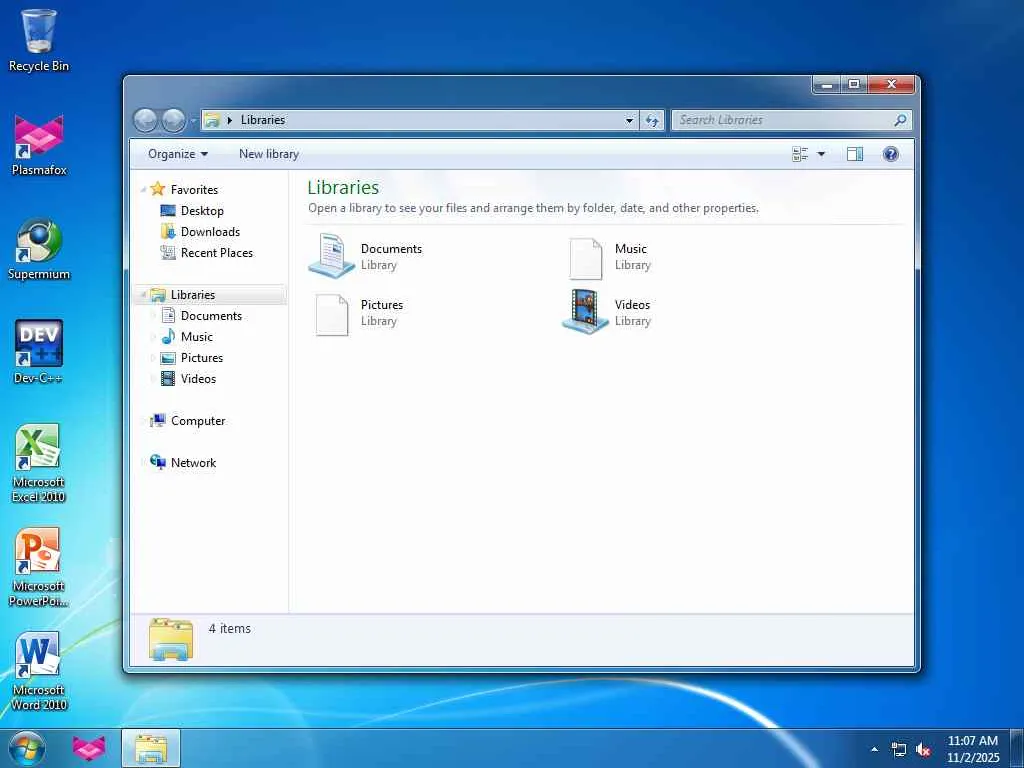Open the view options dropdown arrow
Viewport: 1024px width, 768px height.
click(x=821, y=154)
